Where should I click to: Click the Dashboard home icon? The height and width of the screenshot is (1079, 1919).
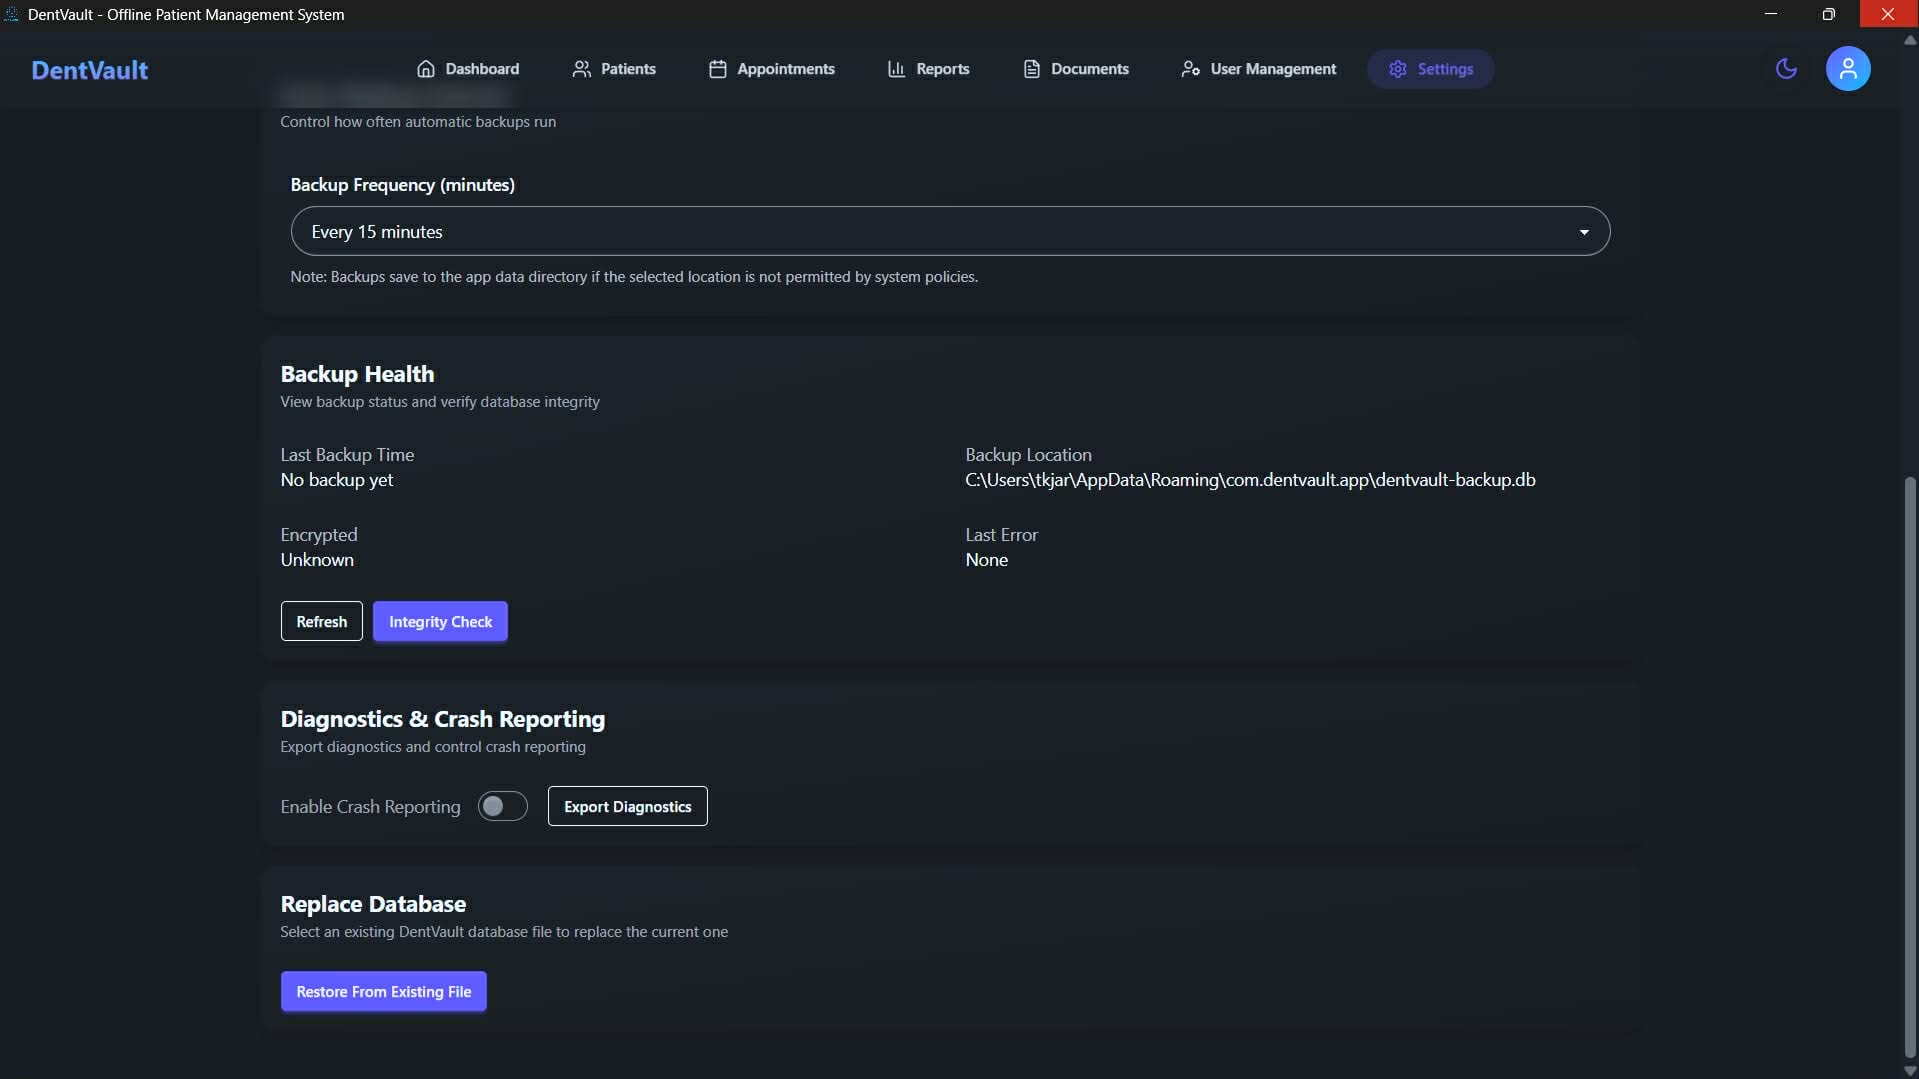pos(426,68)
